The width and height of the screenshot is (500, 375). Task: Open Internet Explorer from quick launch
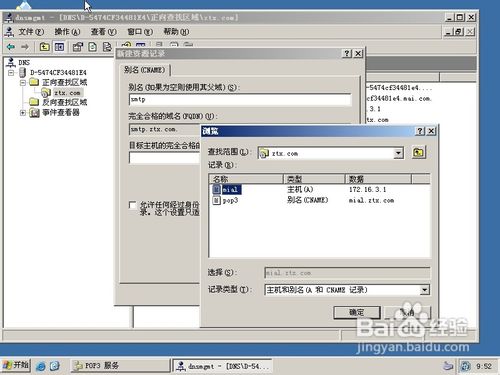click(x=41, y=366)
